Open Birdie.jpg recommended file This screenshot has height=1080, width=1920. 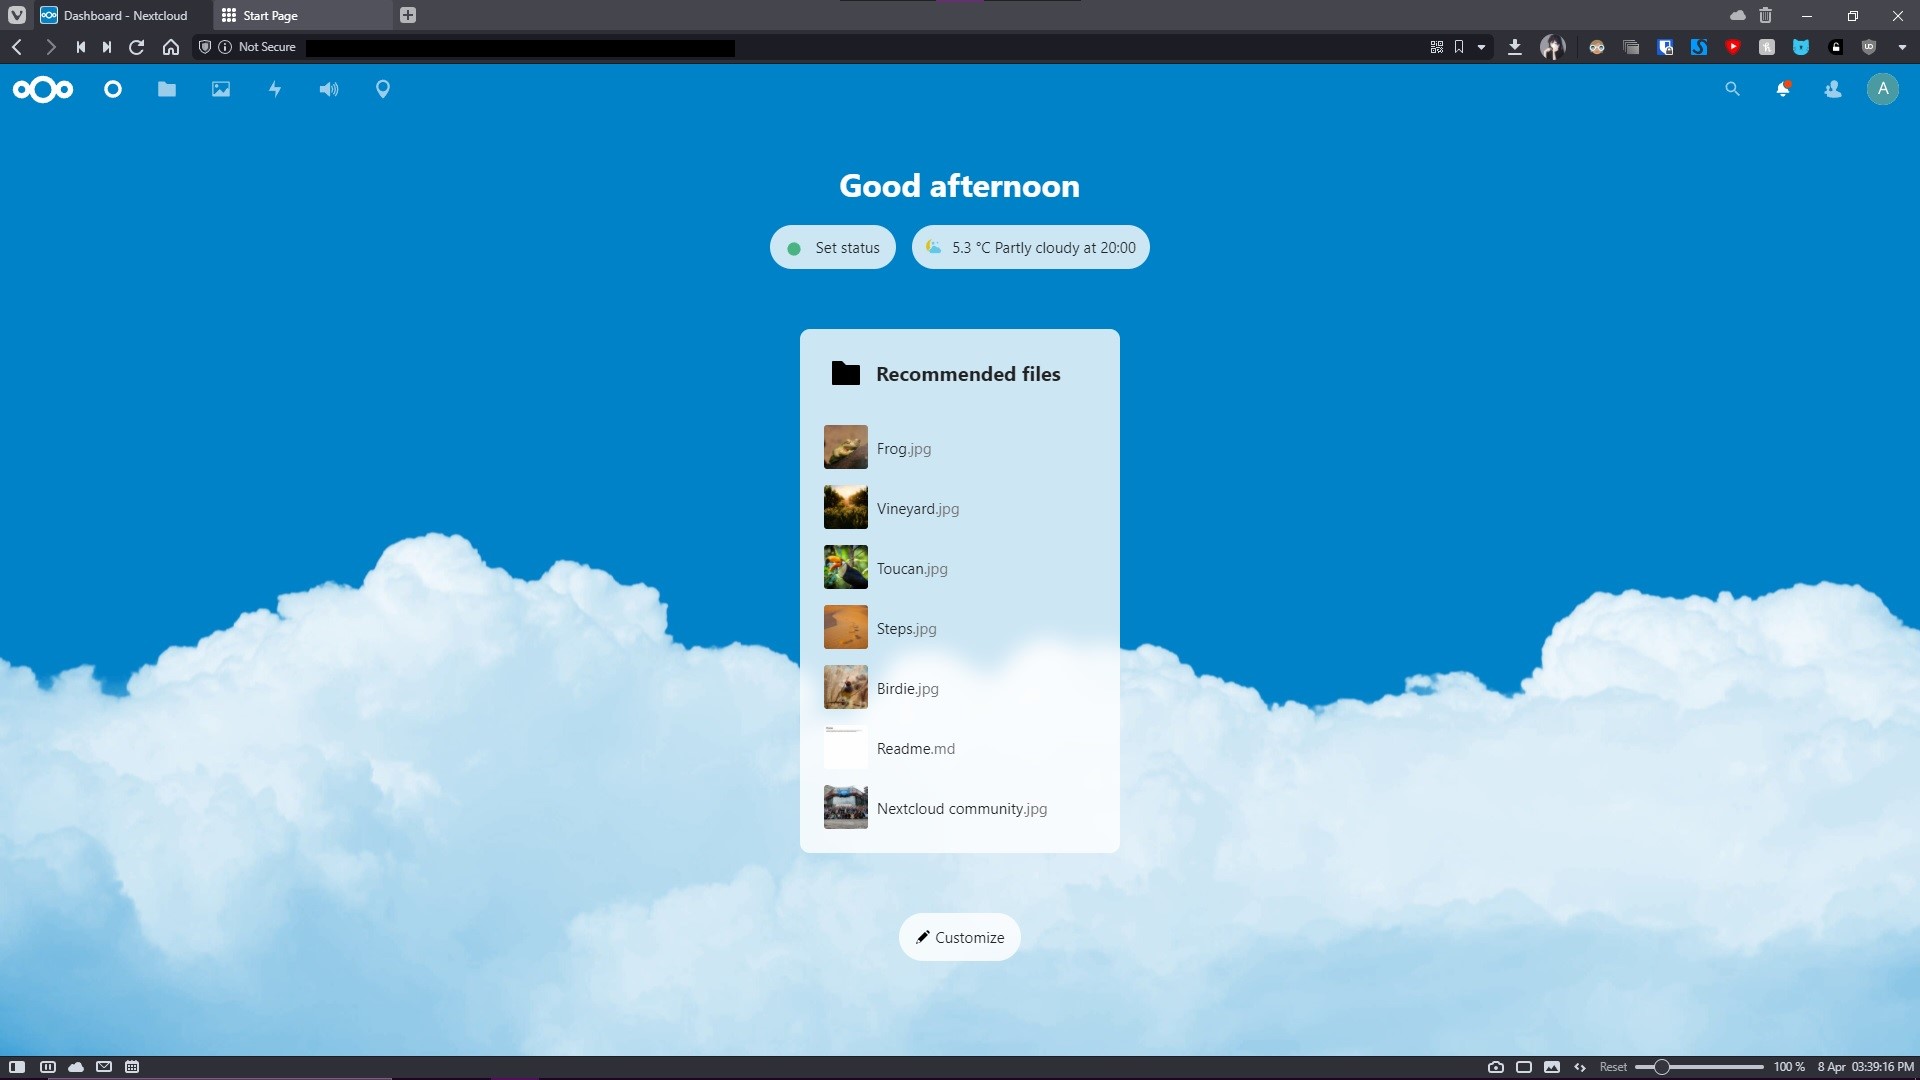point(960,687)
